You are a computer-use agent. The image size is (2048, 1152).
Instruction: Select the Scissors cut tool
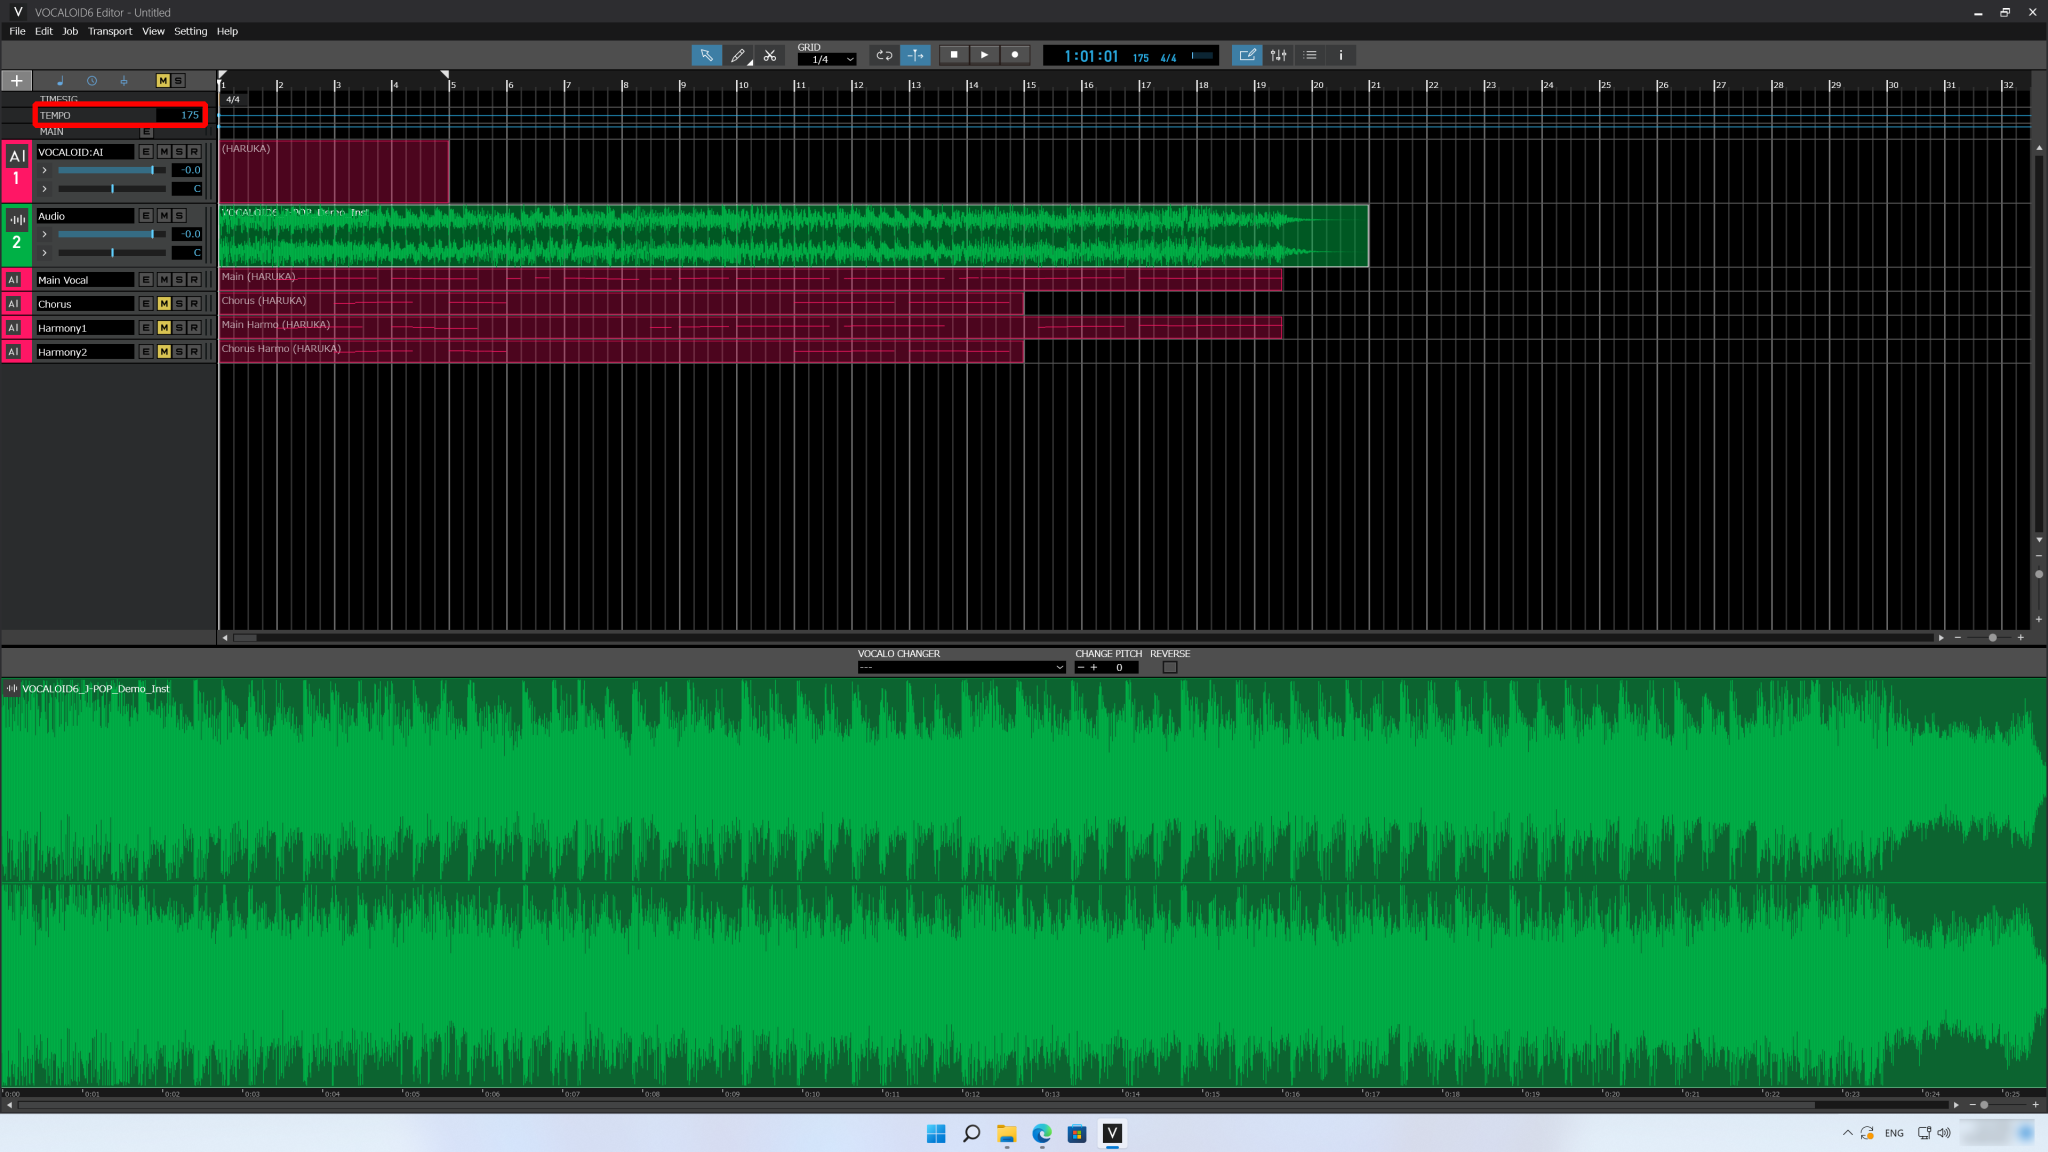pyautogui.click(x=771, y=55)
